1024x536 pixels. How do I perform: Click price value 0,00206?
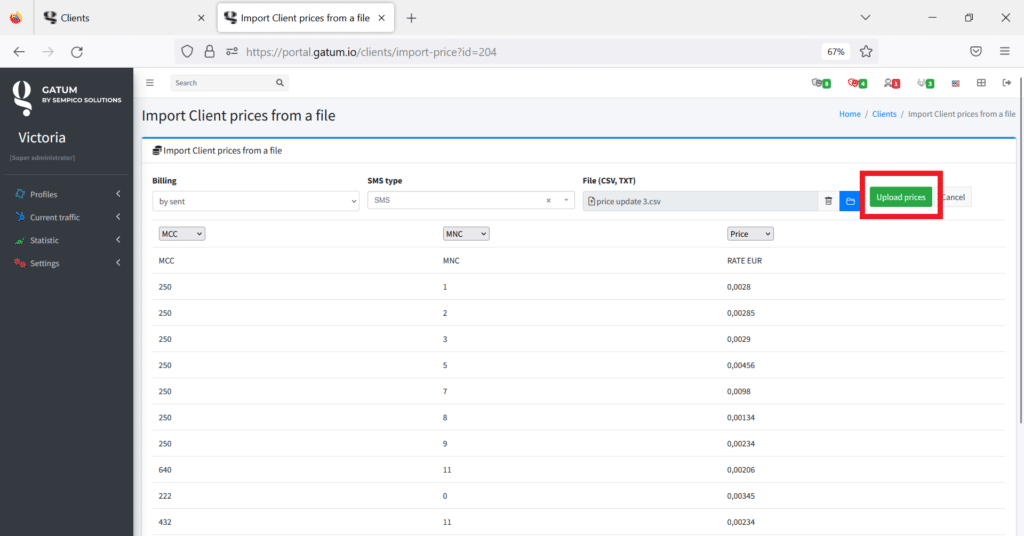click(x=741, y=469)
